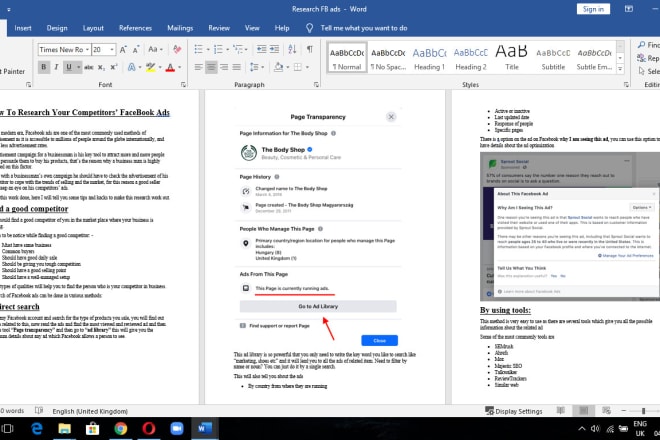Open Line Spacing options
Screen dimensions: 660x440
click(256, 67)
